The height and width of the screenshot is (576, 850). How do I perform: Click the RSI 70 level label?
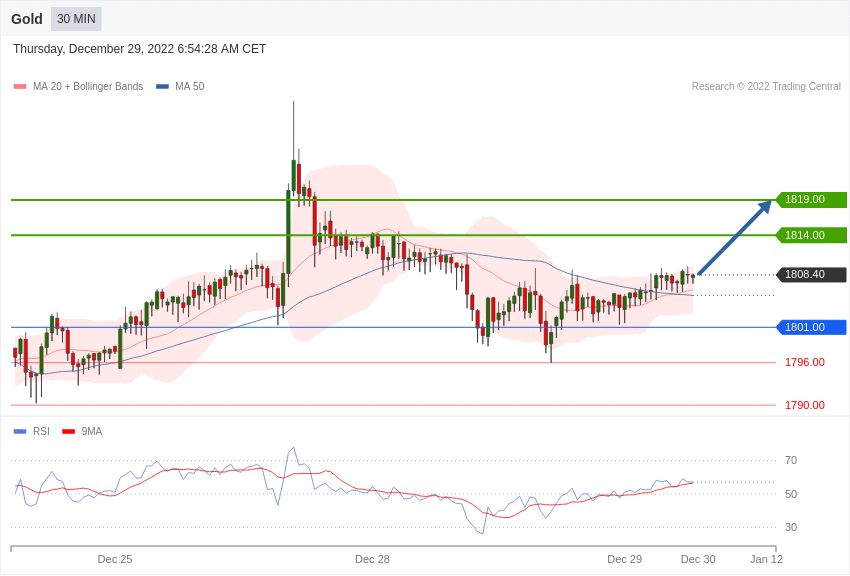point(791,460)
